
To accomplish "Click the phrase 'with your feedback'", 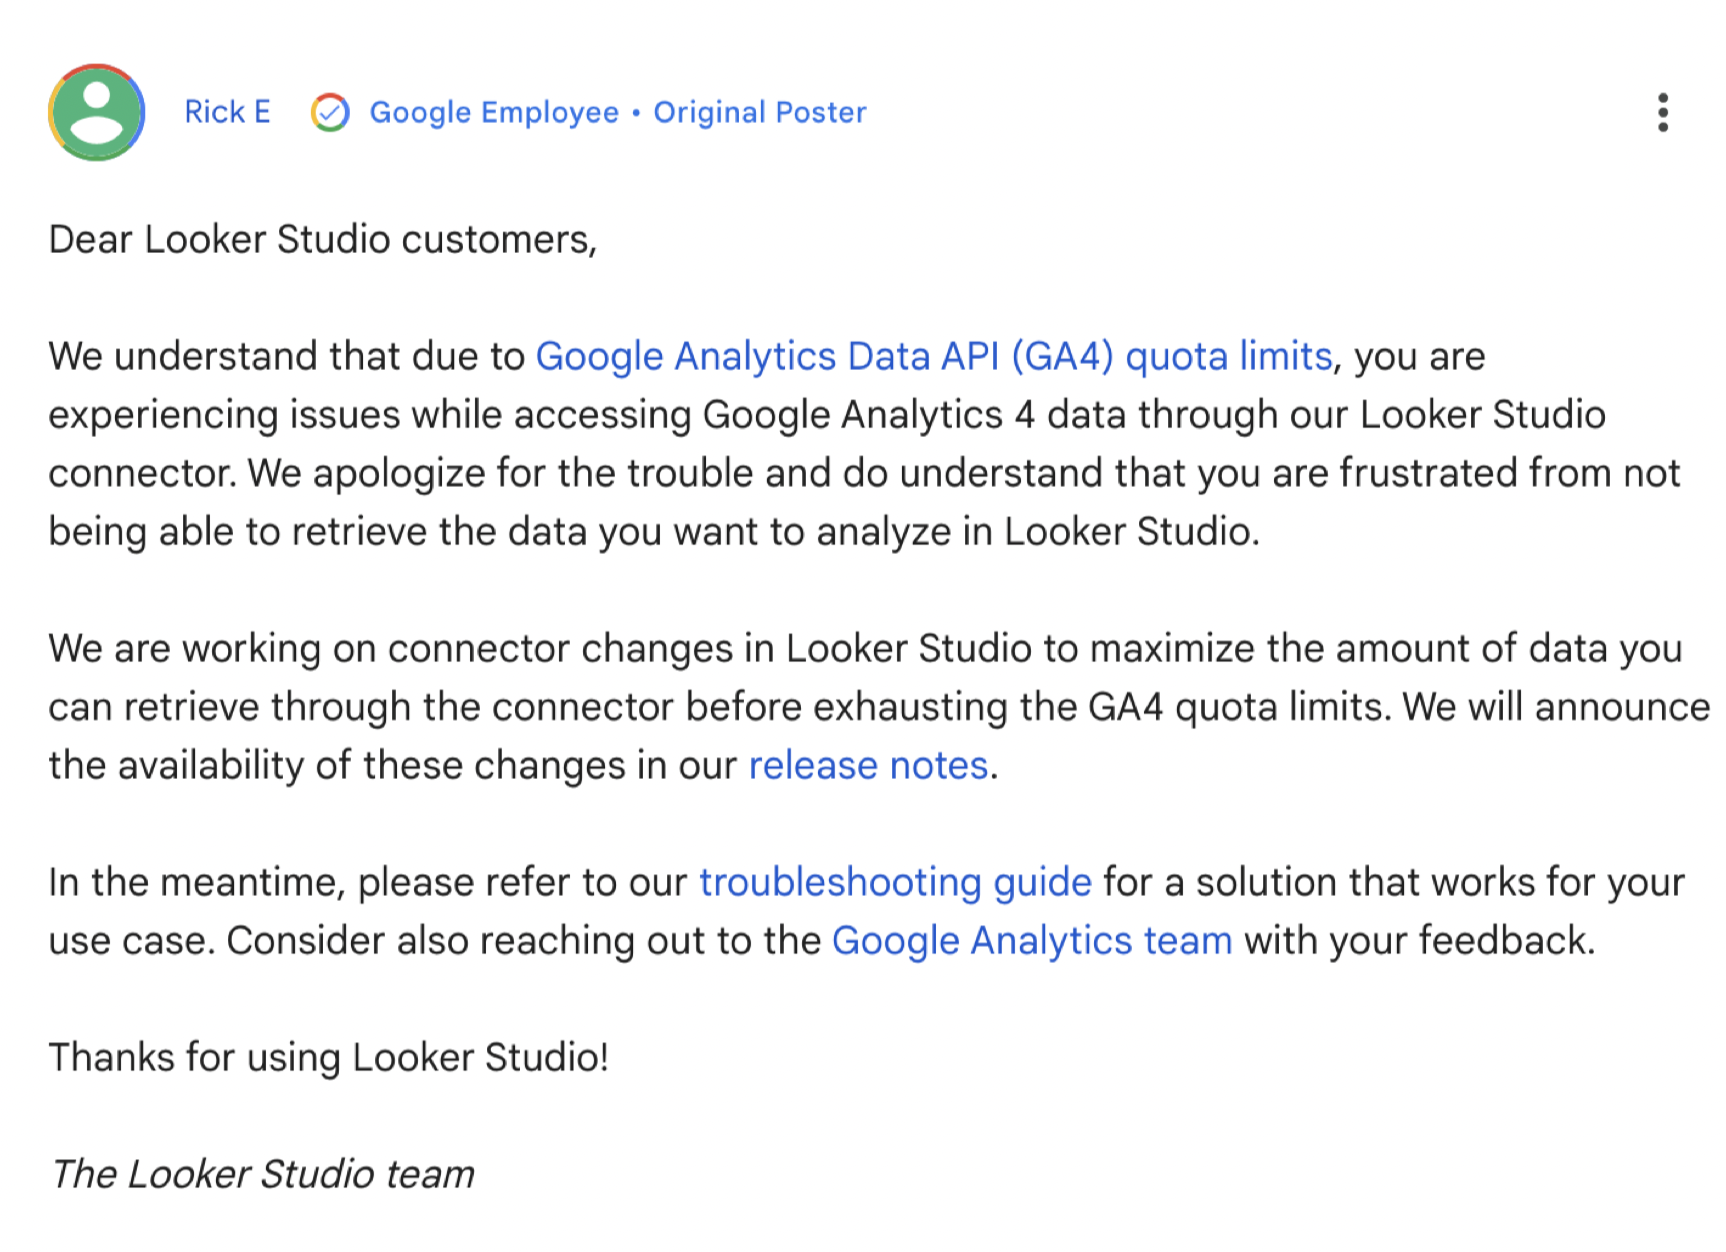I will (x=1418, y=940).
